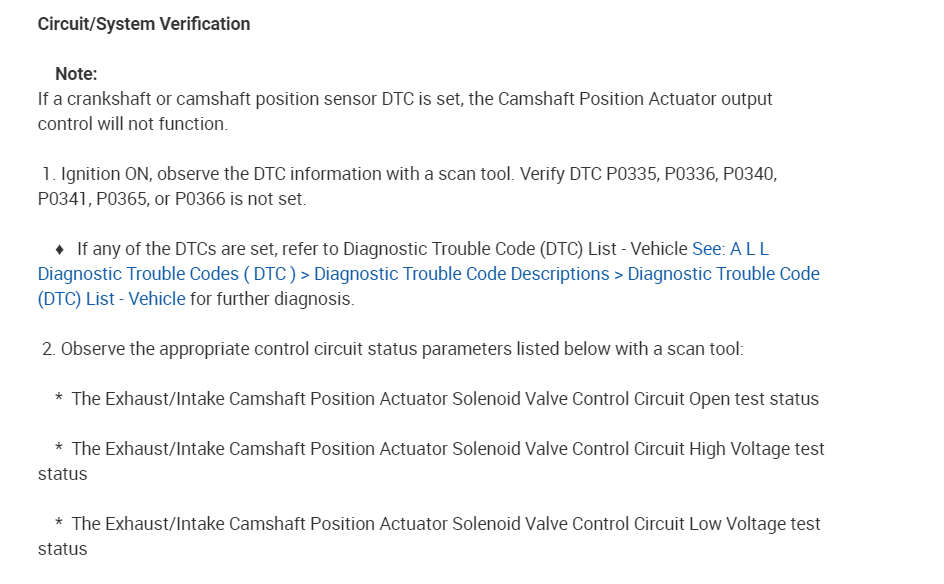
Task: Click the asterisk bullet before Low Voltage line
Action: pos(60,525)
